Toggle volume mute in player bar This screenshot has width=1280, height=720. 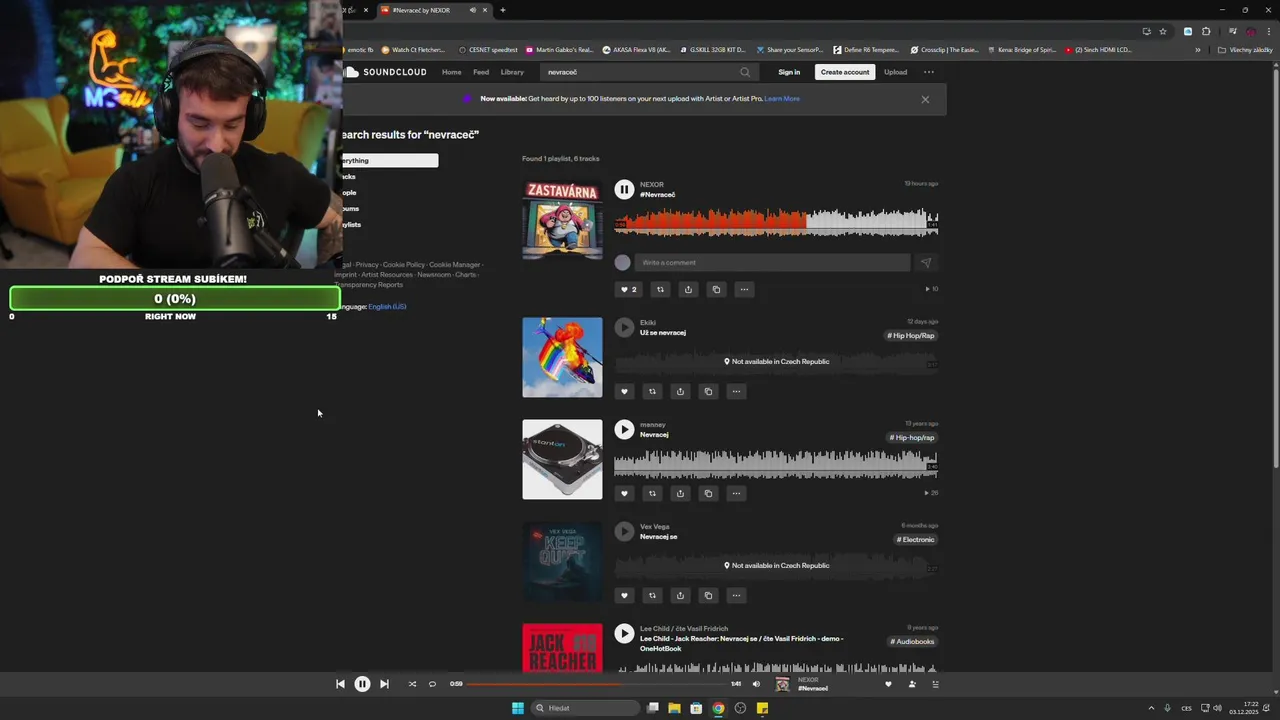(x=756, y=684)
